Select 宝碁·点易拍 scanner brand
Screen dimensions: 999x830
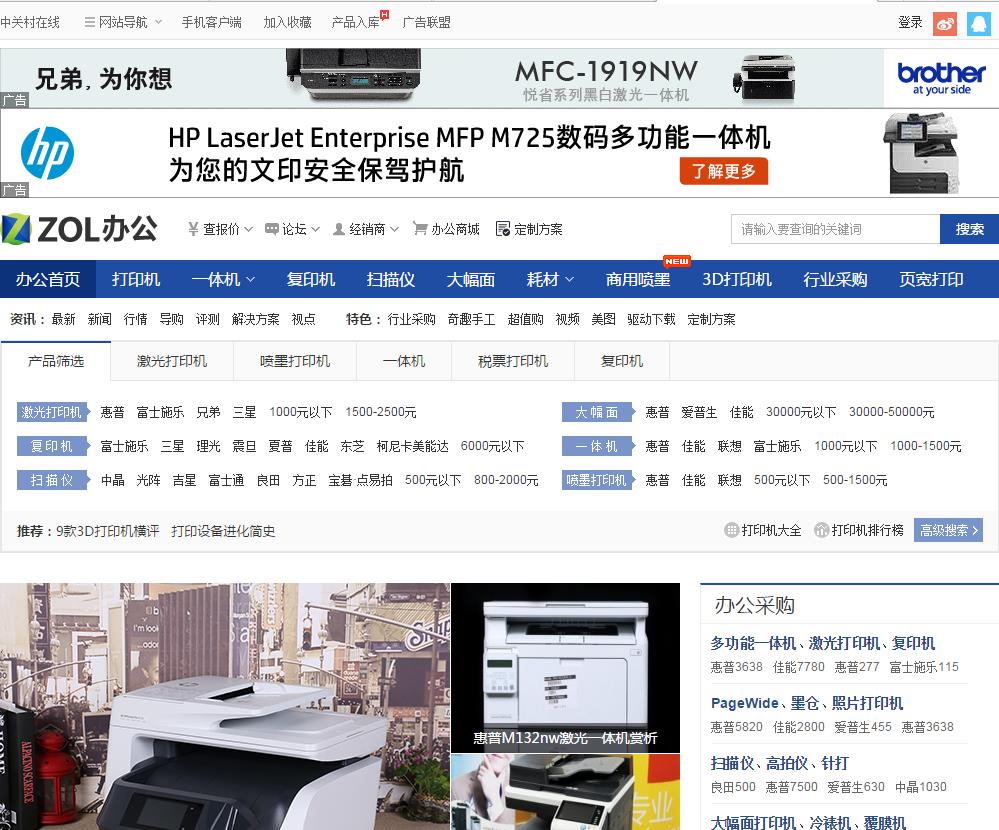pos(360,480)
